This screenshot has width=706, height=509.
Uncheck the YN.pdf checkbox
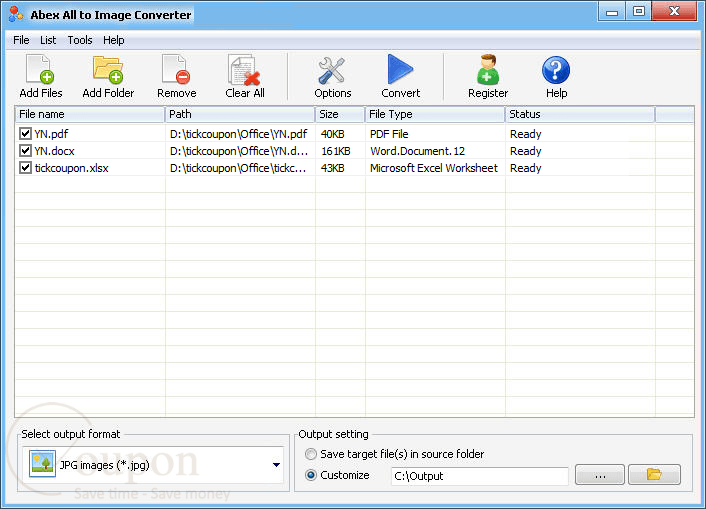coord(25,134)
